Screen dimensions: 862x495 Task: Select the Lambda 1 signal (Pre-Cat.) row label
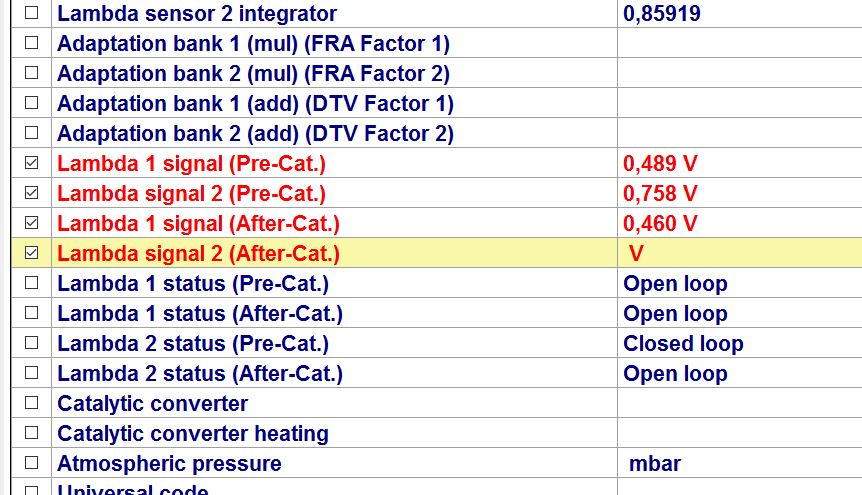tap(191, 163)
